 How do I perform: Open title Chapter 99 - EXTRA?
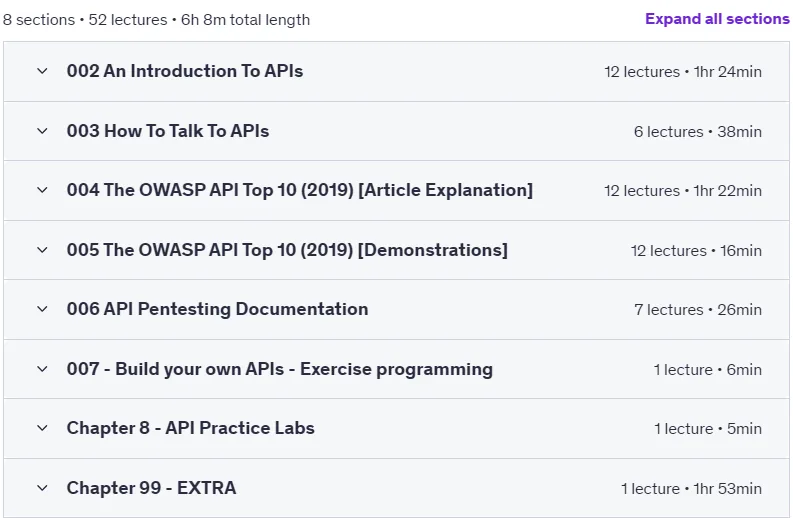[151, 488]
